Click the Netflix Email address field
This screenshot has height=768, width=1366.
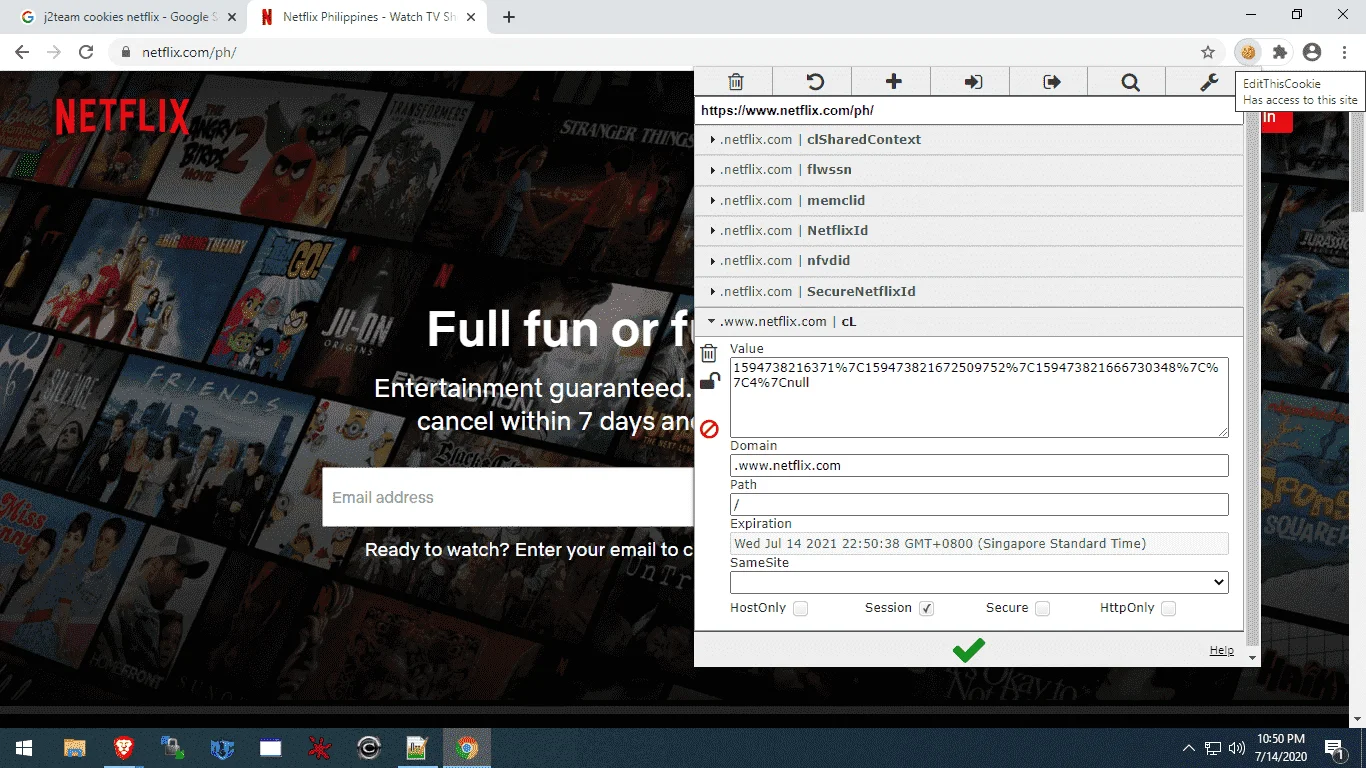pyautogui.click(x=508, y=497)
